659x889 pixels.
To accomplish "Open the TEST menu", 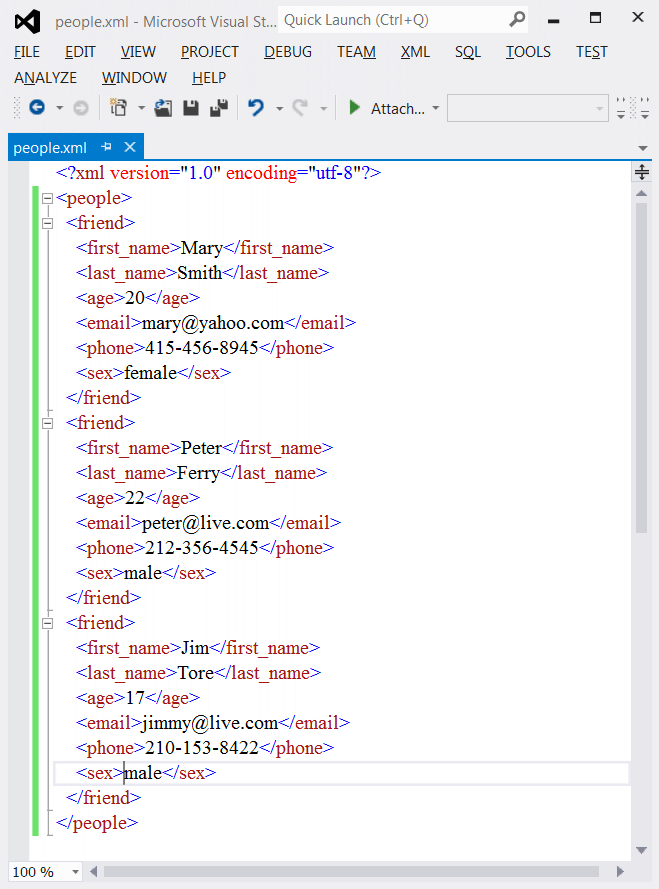I will click(x=592, y=52).
